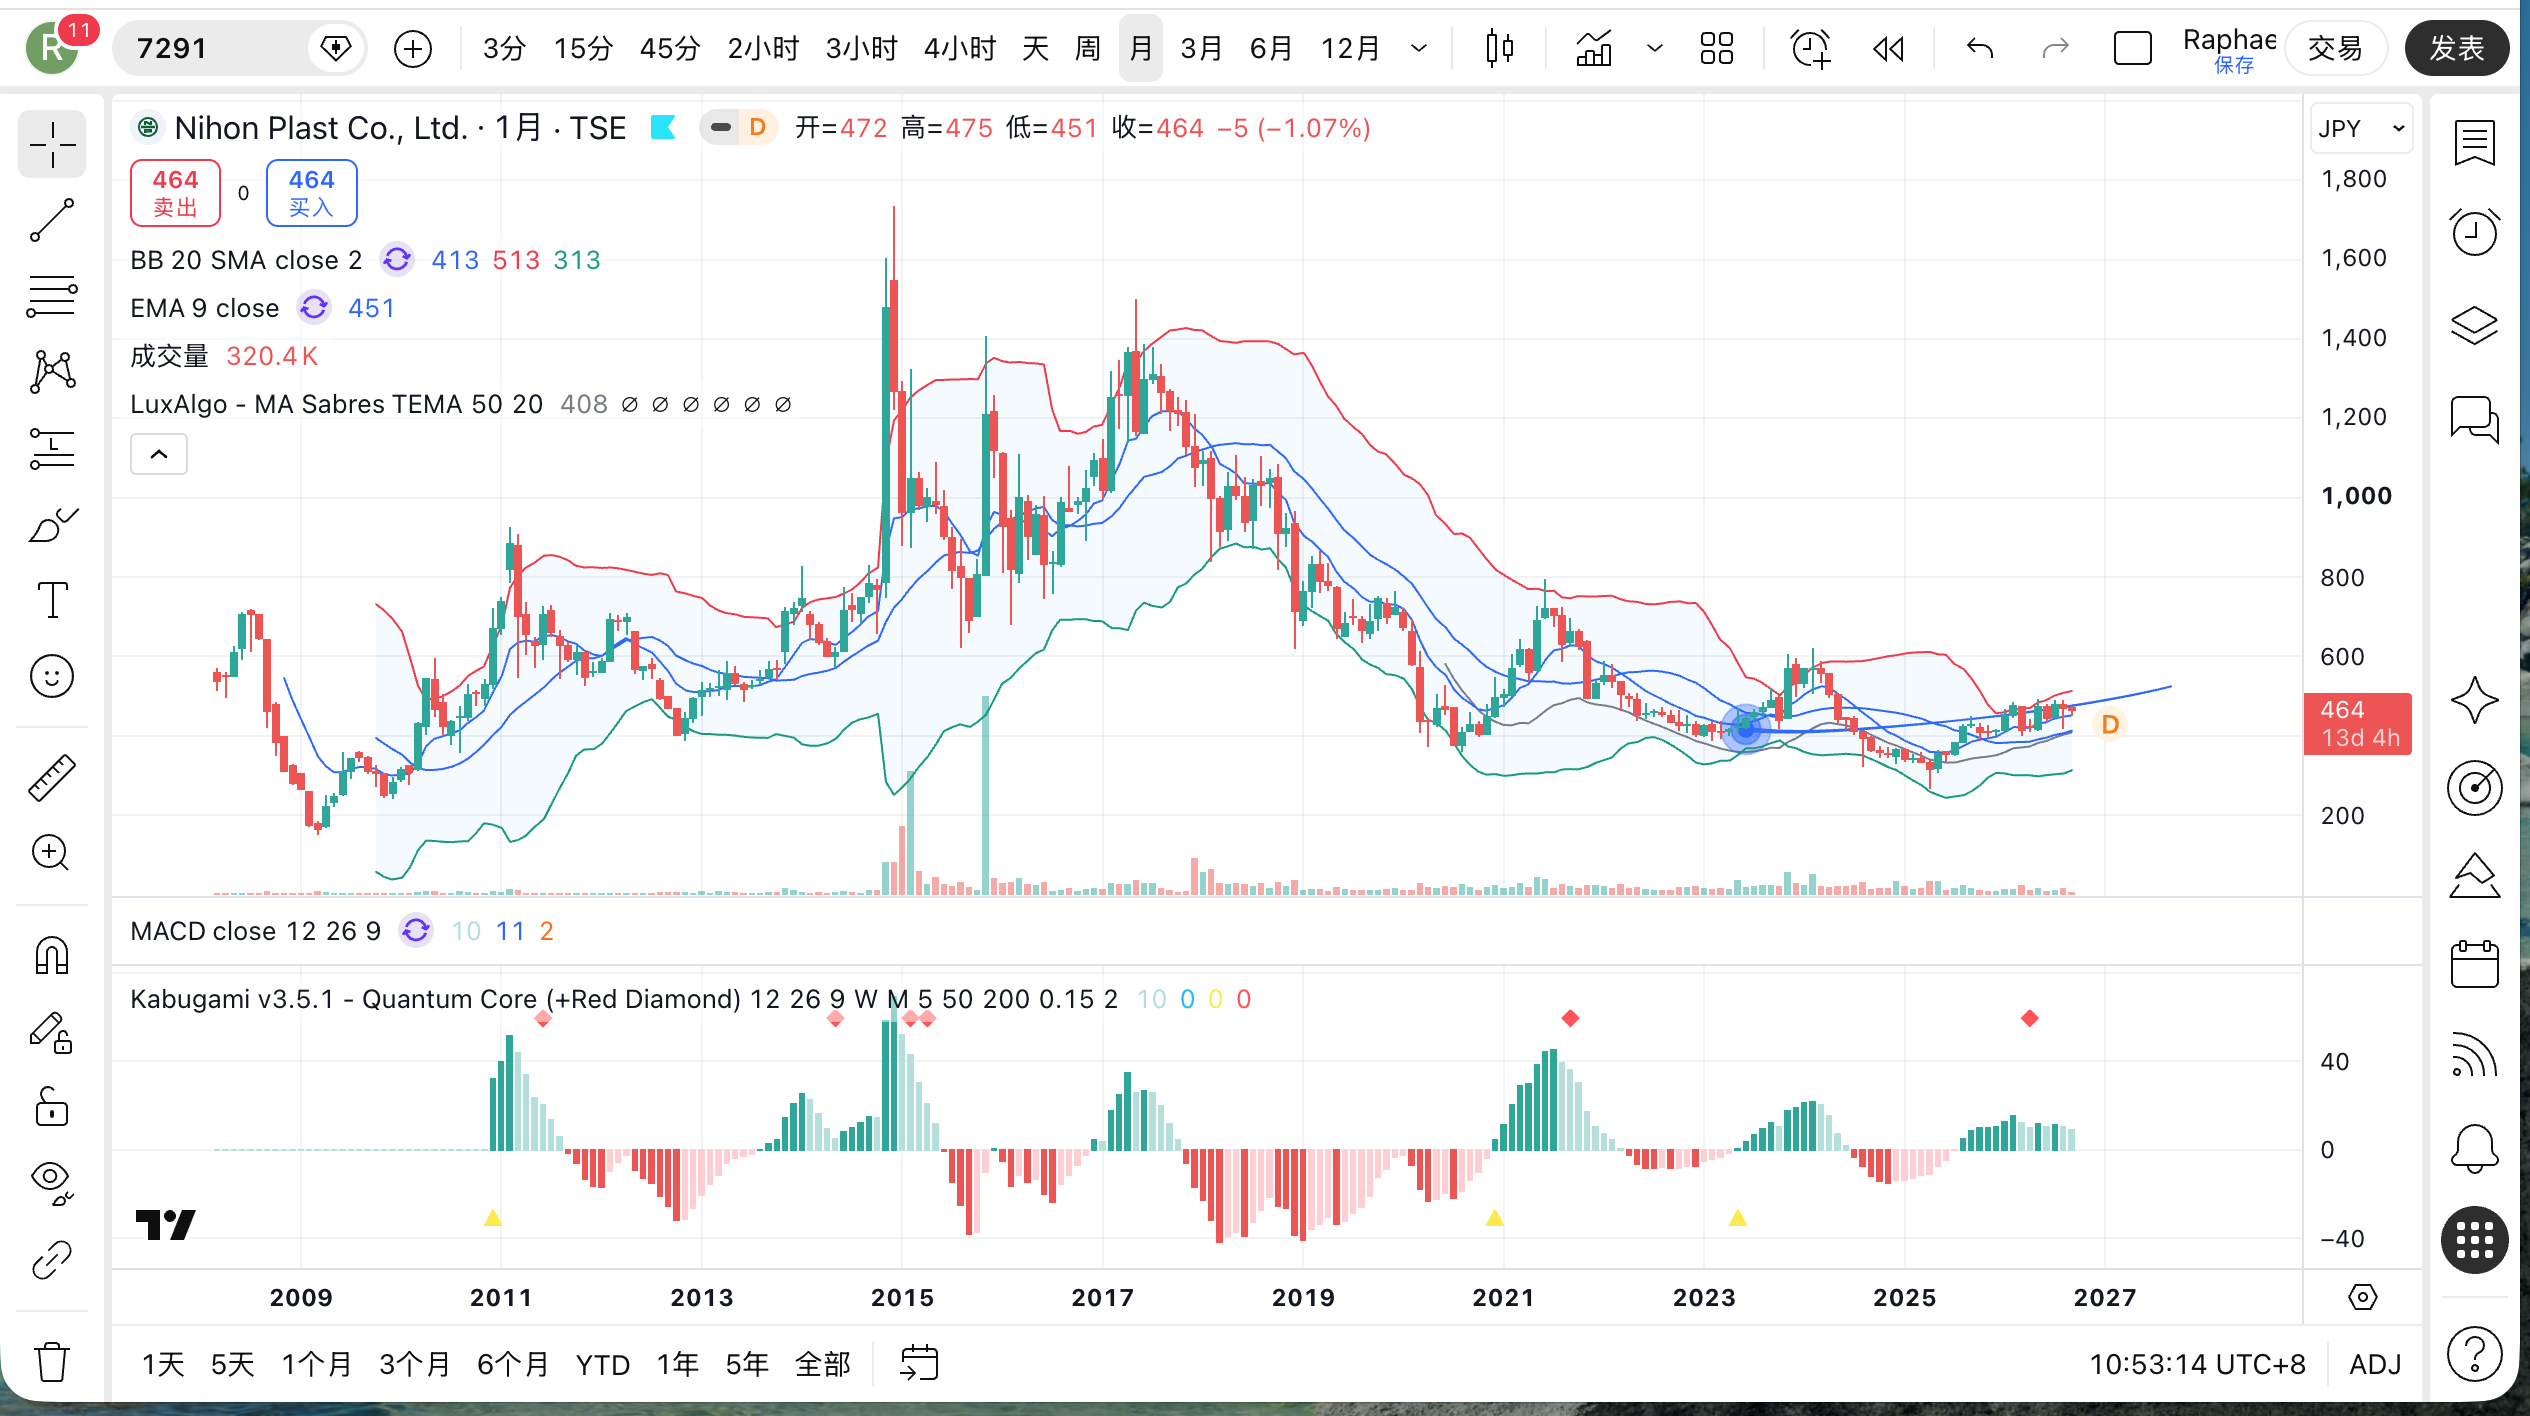
Task: Open the Fibonacci retracement tools
Action: [52, 296]
